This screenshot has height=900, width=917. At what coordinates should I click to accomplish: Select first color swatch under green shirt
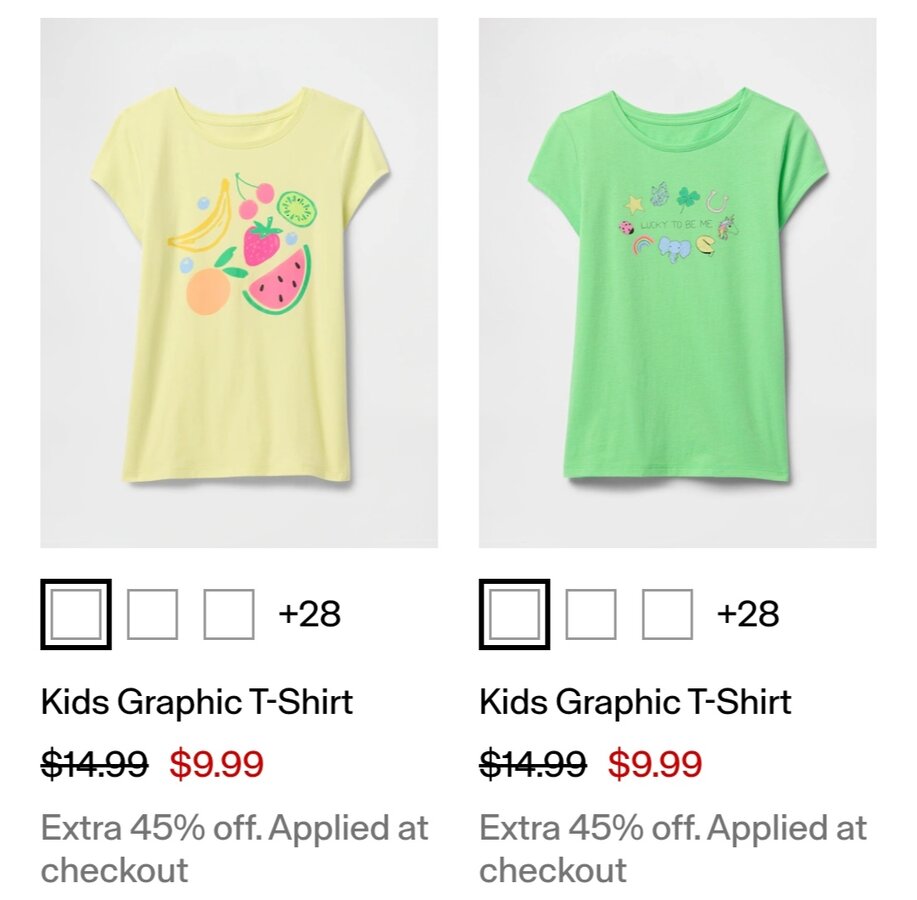(514, 614)
